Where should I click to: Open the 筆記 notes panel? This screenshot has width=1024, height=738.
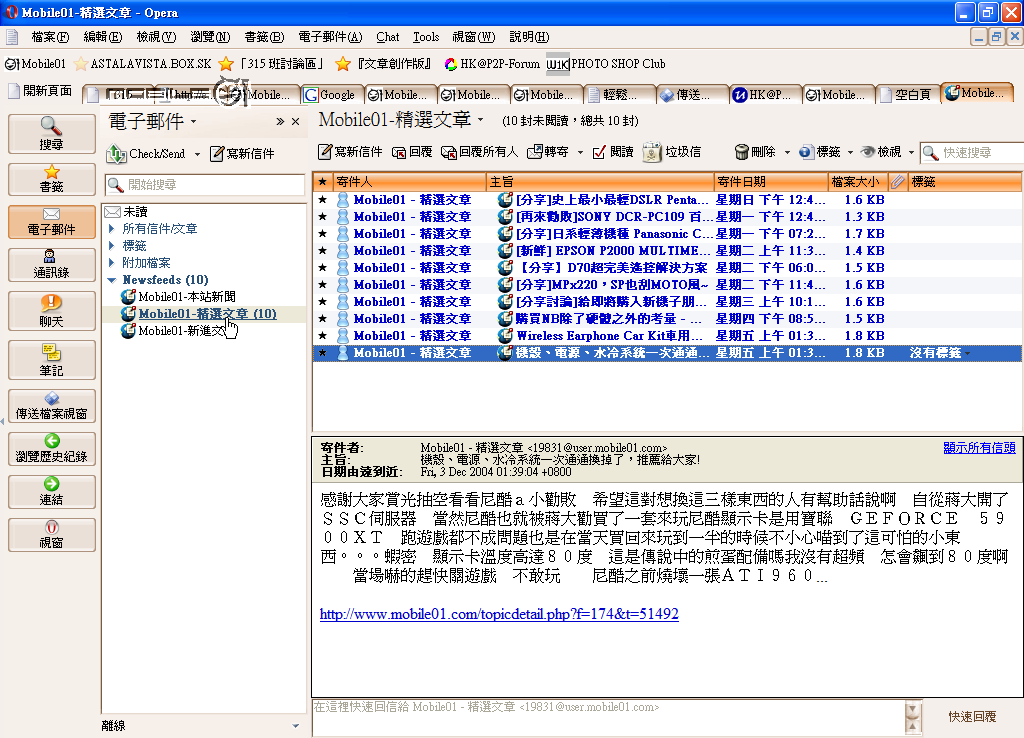point(52,360)
